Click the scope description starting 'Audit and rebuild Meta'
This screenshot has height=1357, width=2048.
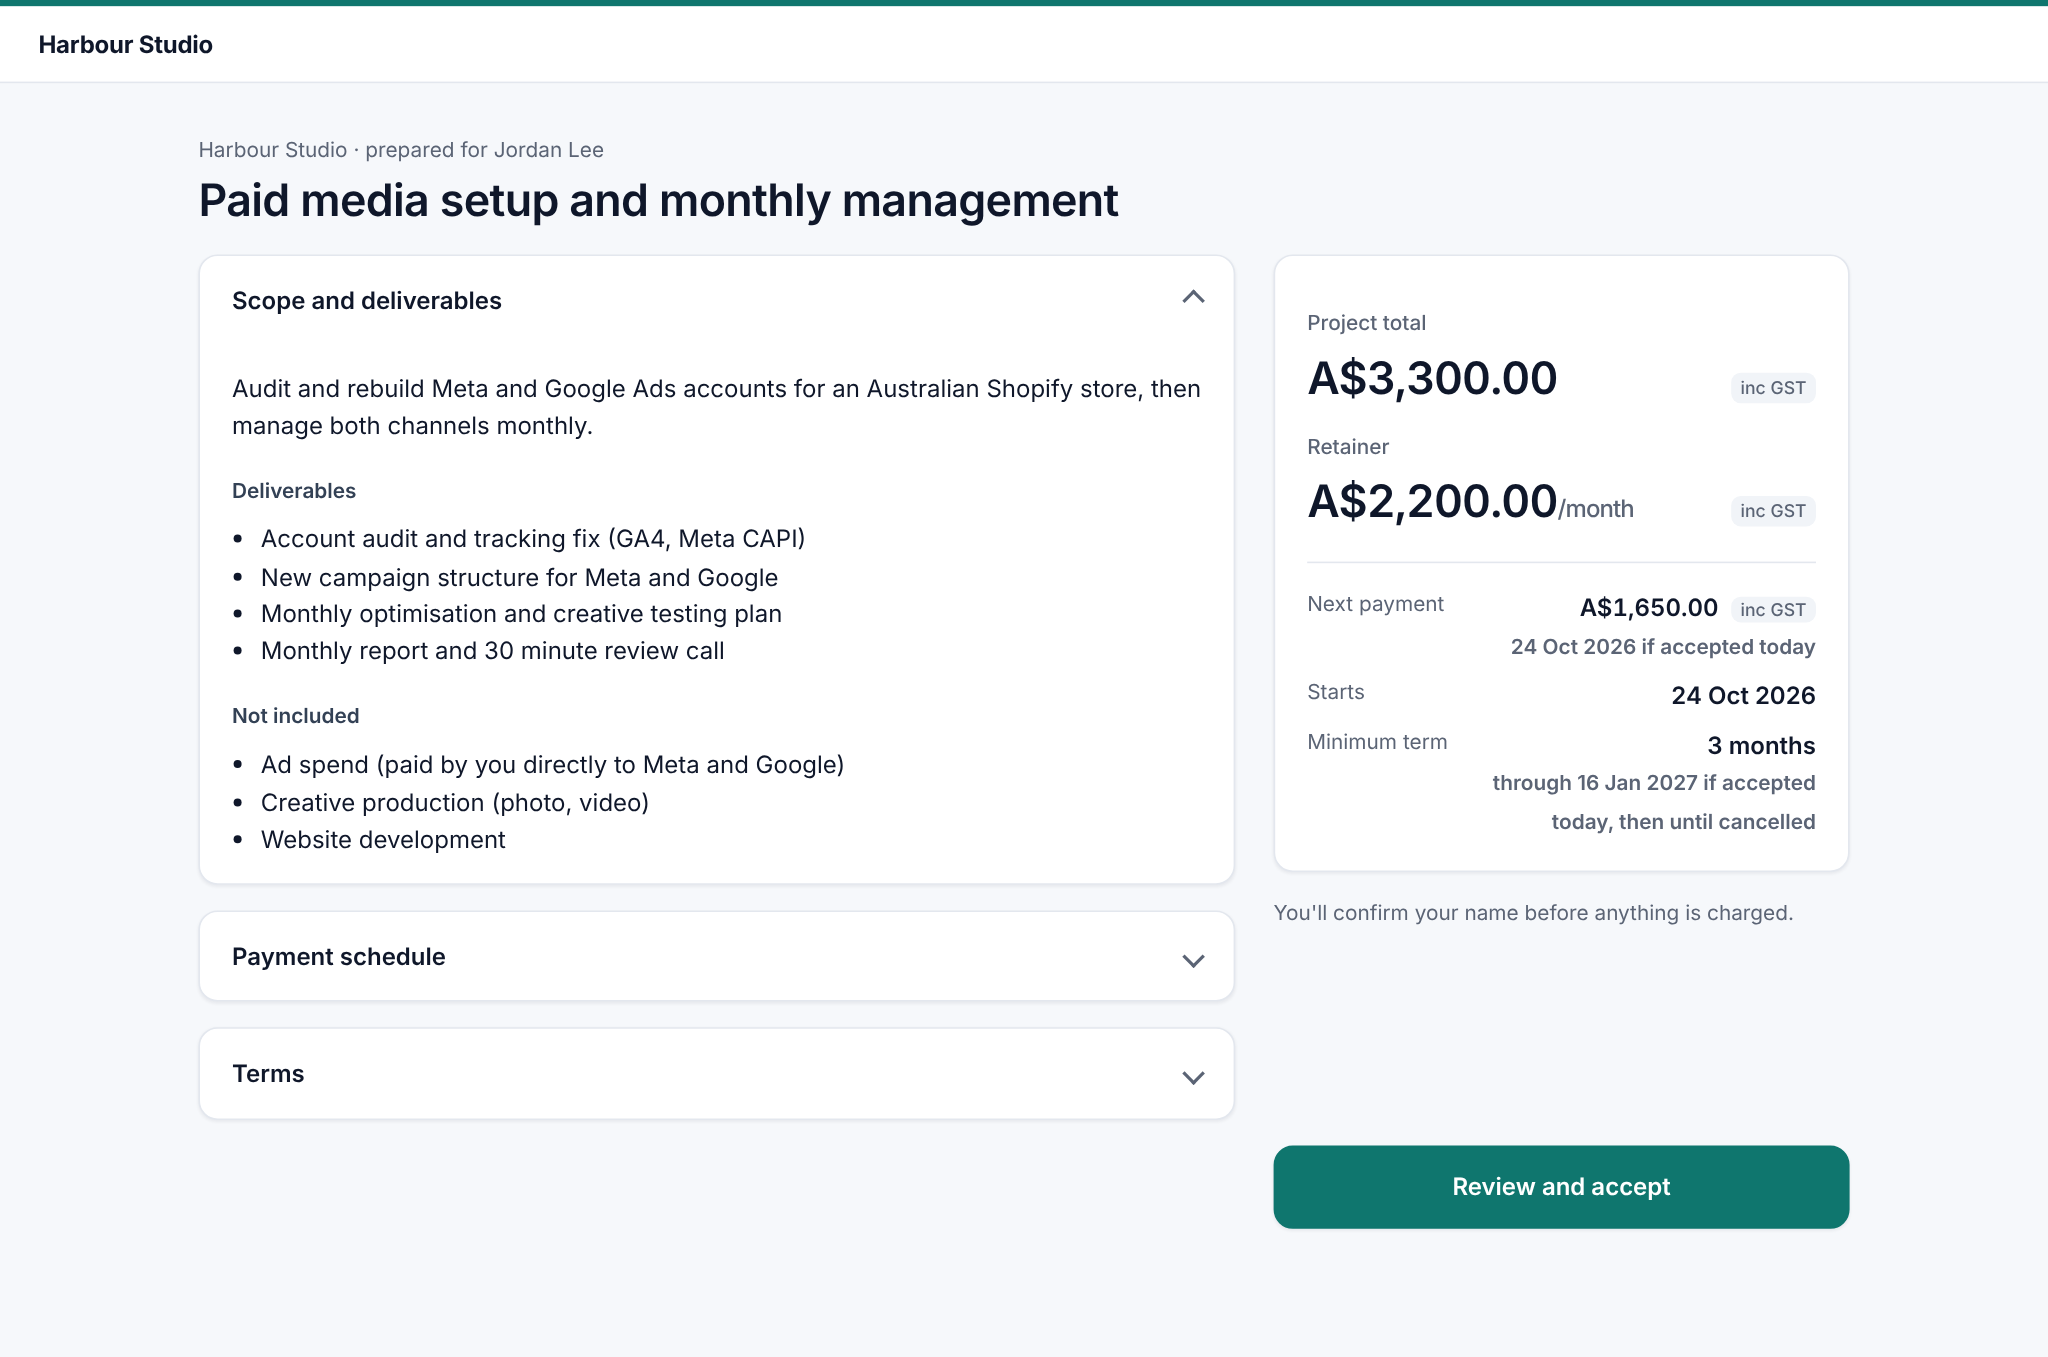tap(716, 407)
